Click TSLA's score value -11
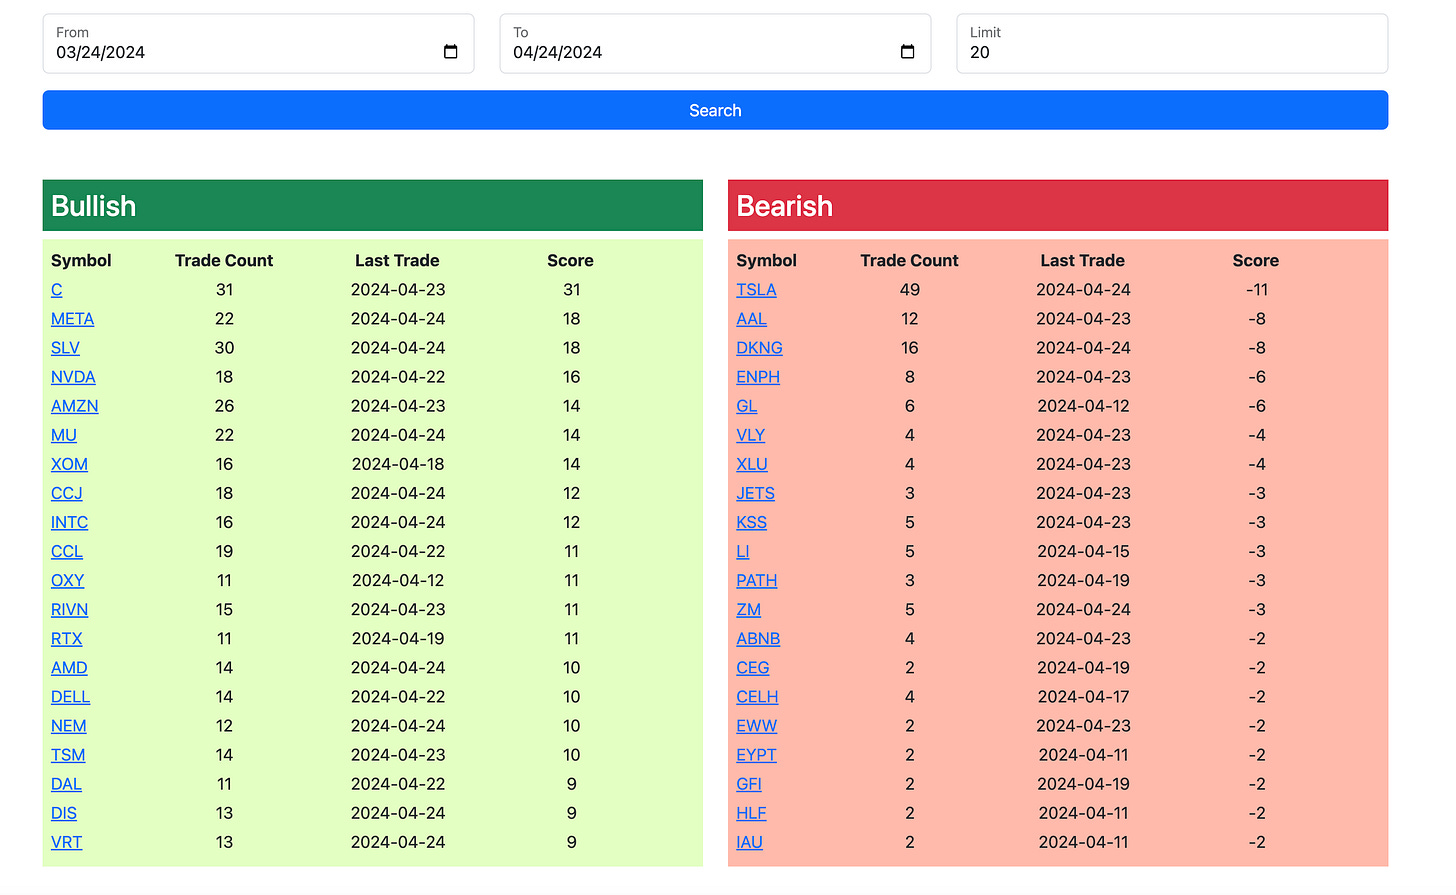Screen dimensions: 1456x895 click(1257, 290)
